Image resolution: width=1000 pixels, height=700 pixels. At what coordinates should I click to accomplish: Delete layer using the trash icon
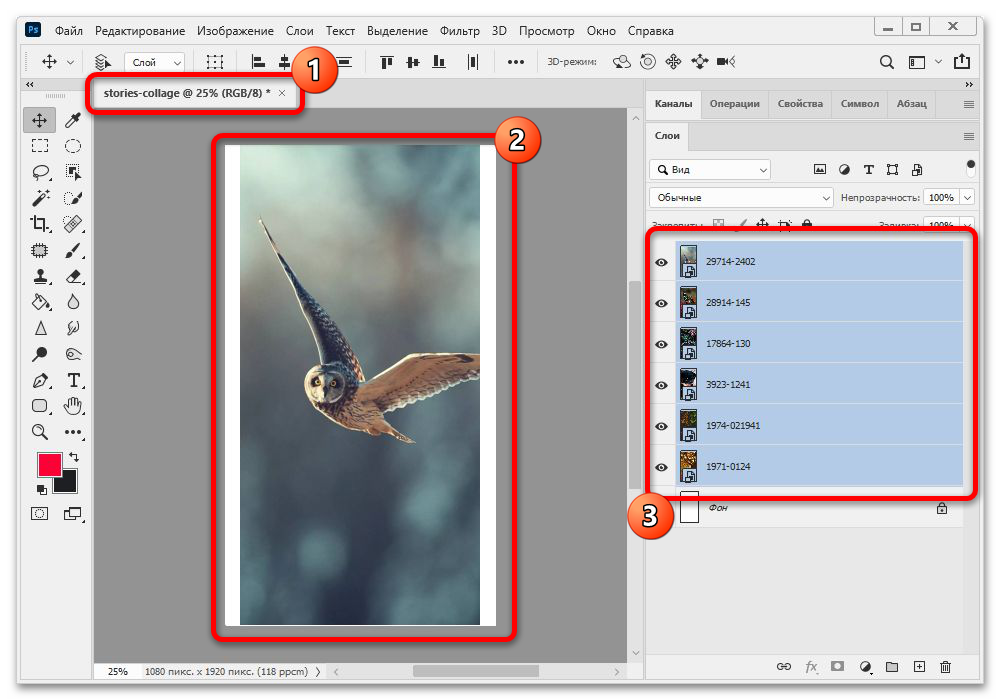[946, 667]
